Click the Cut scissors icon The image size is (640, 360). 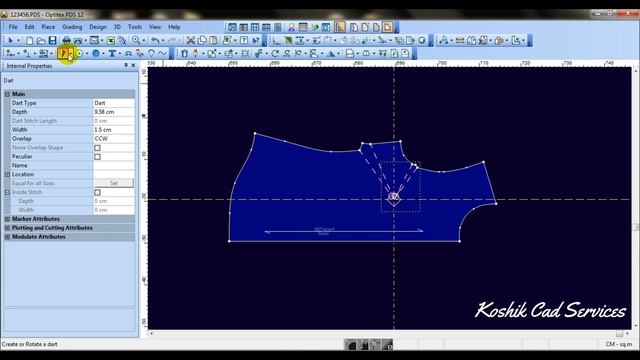pos(190,40)
